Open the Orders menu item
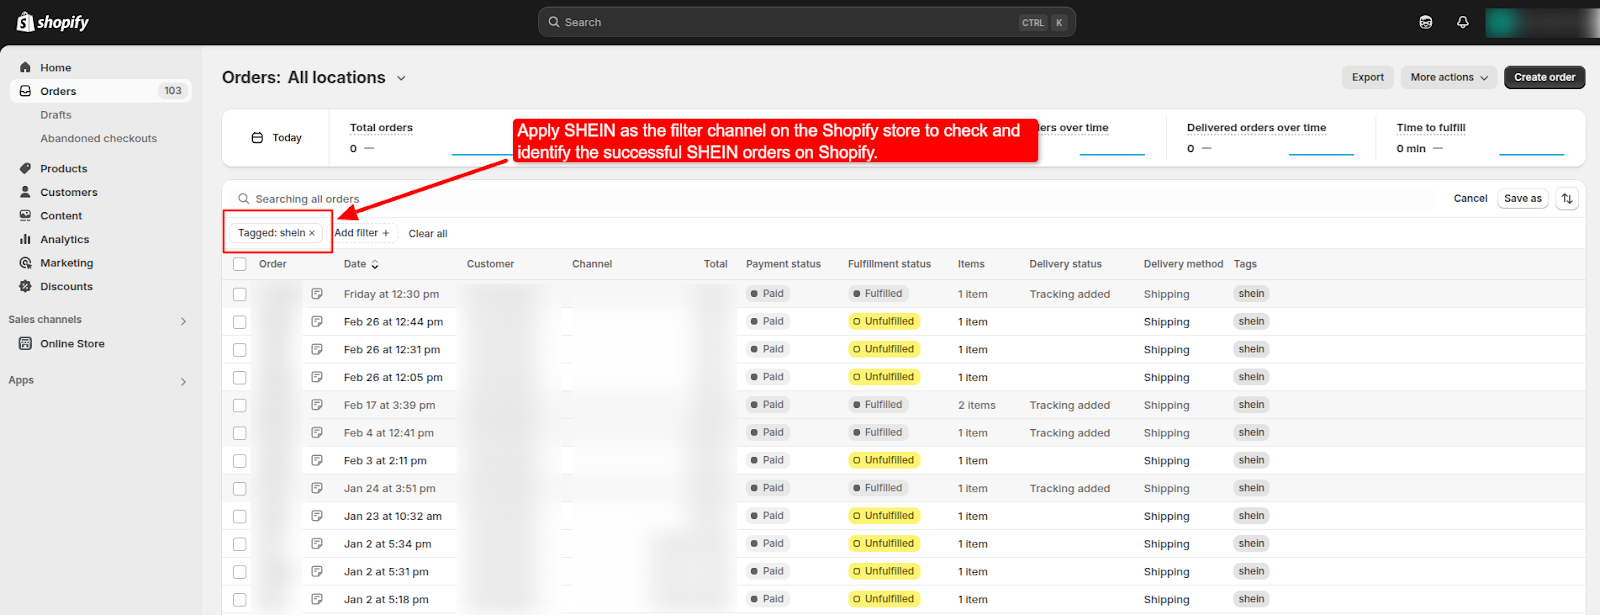 100,91
